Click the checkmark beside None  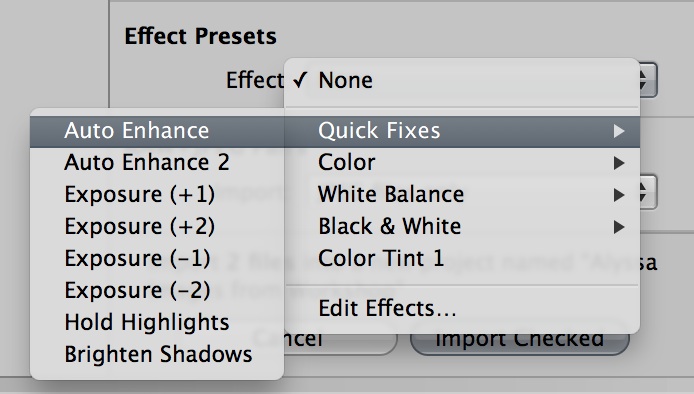pos(300,80)
